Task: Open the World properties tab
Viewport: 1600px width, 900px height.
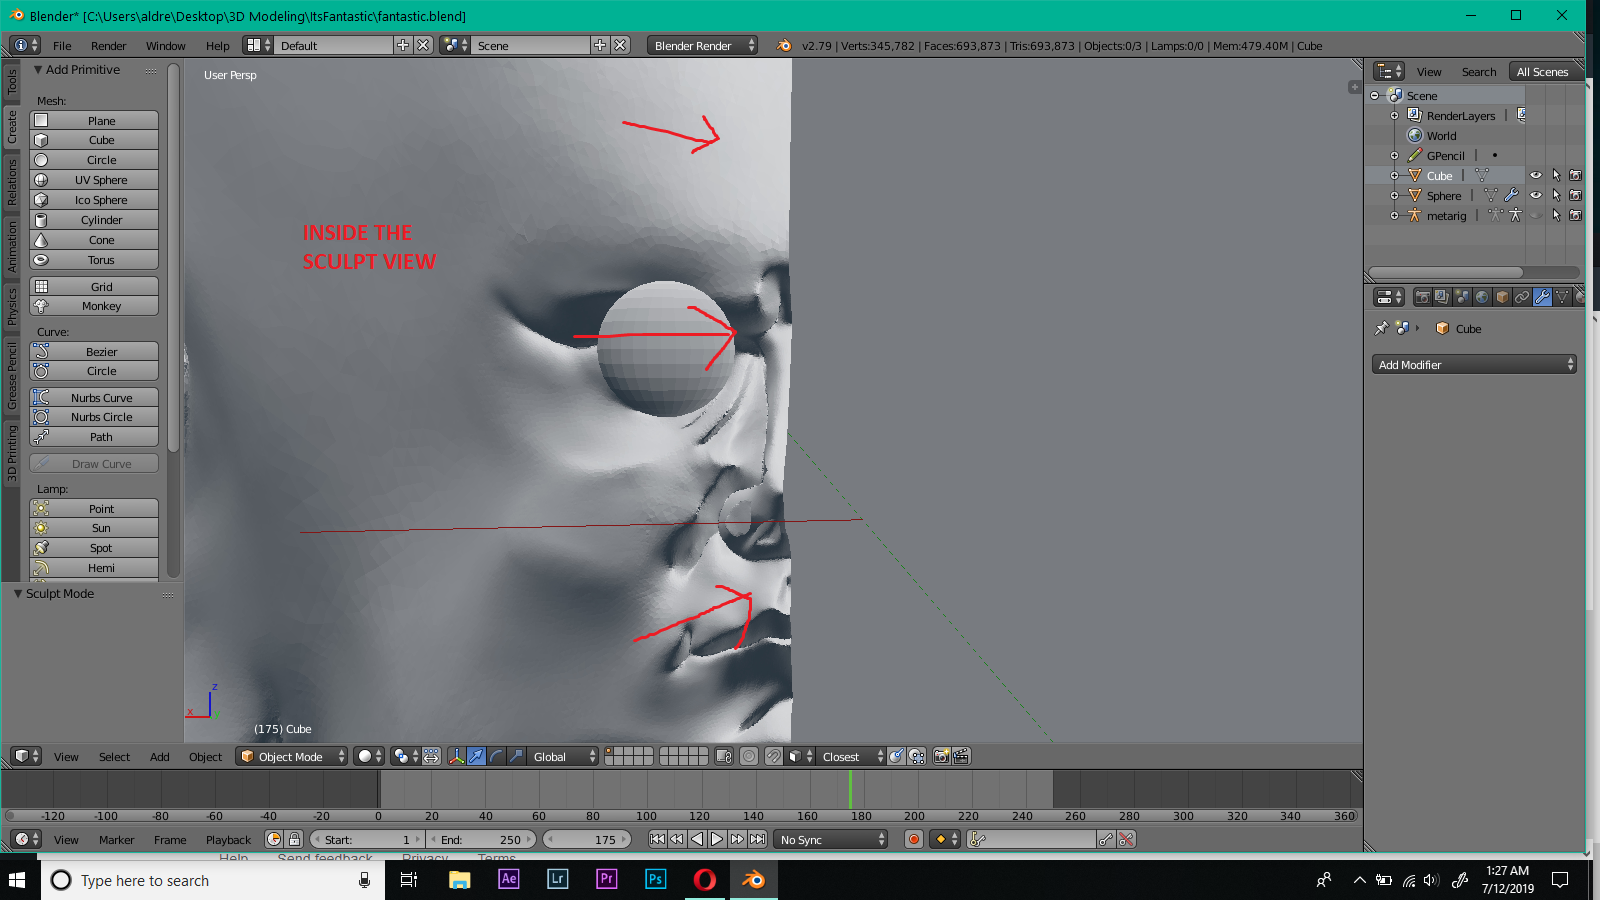Action: tap(1482, 297)
